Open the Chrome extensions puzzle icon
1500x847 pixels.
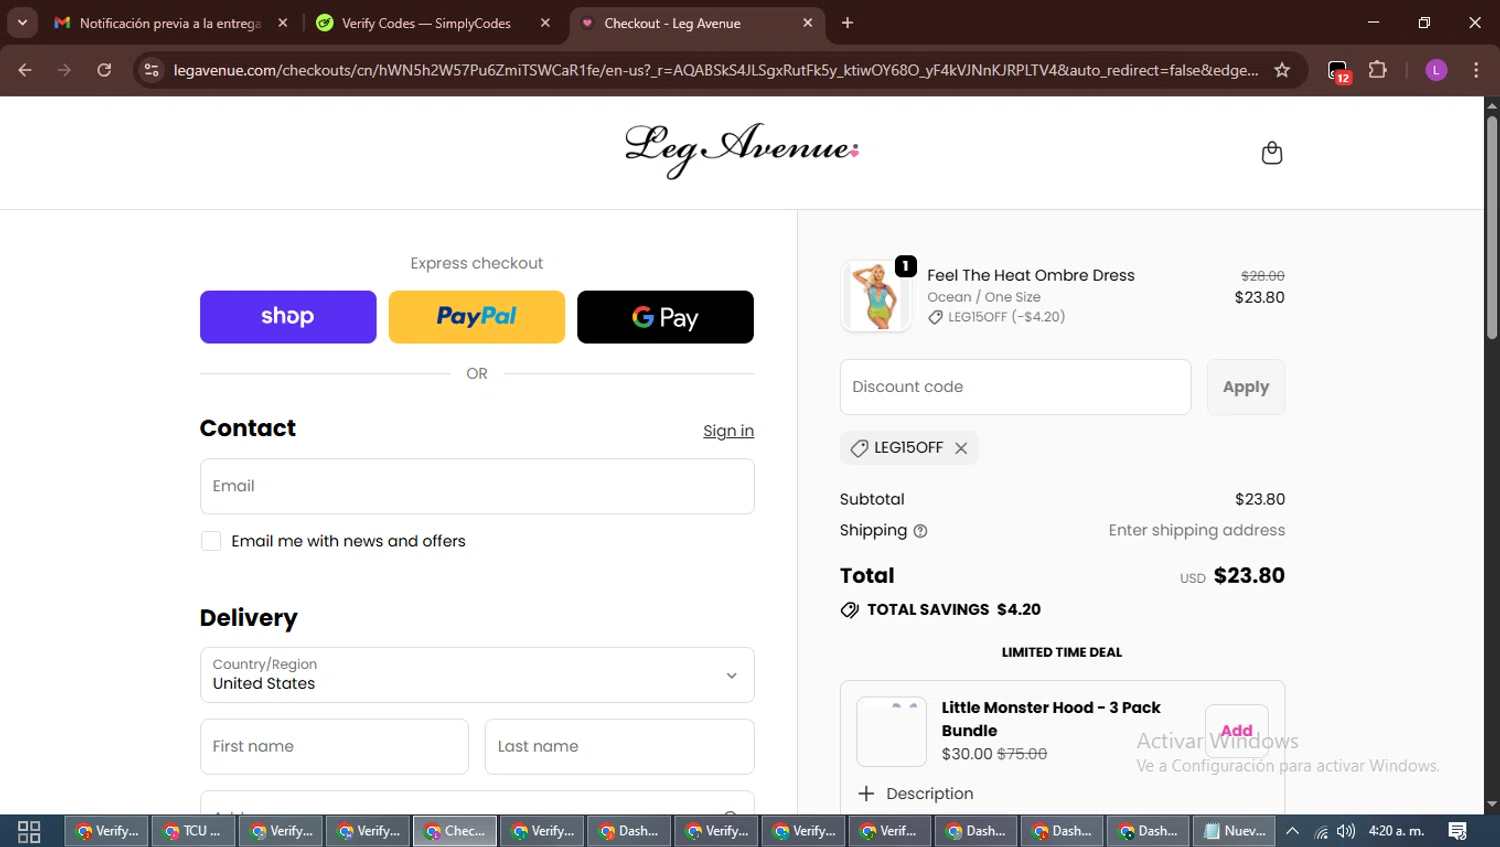coord(1378,70)
